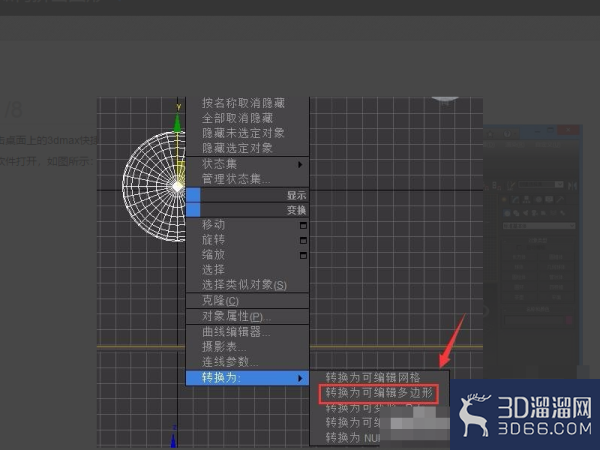
Task: Collapse 对象类型 rollout header
Action: pos(538,240)
